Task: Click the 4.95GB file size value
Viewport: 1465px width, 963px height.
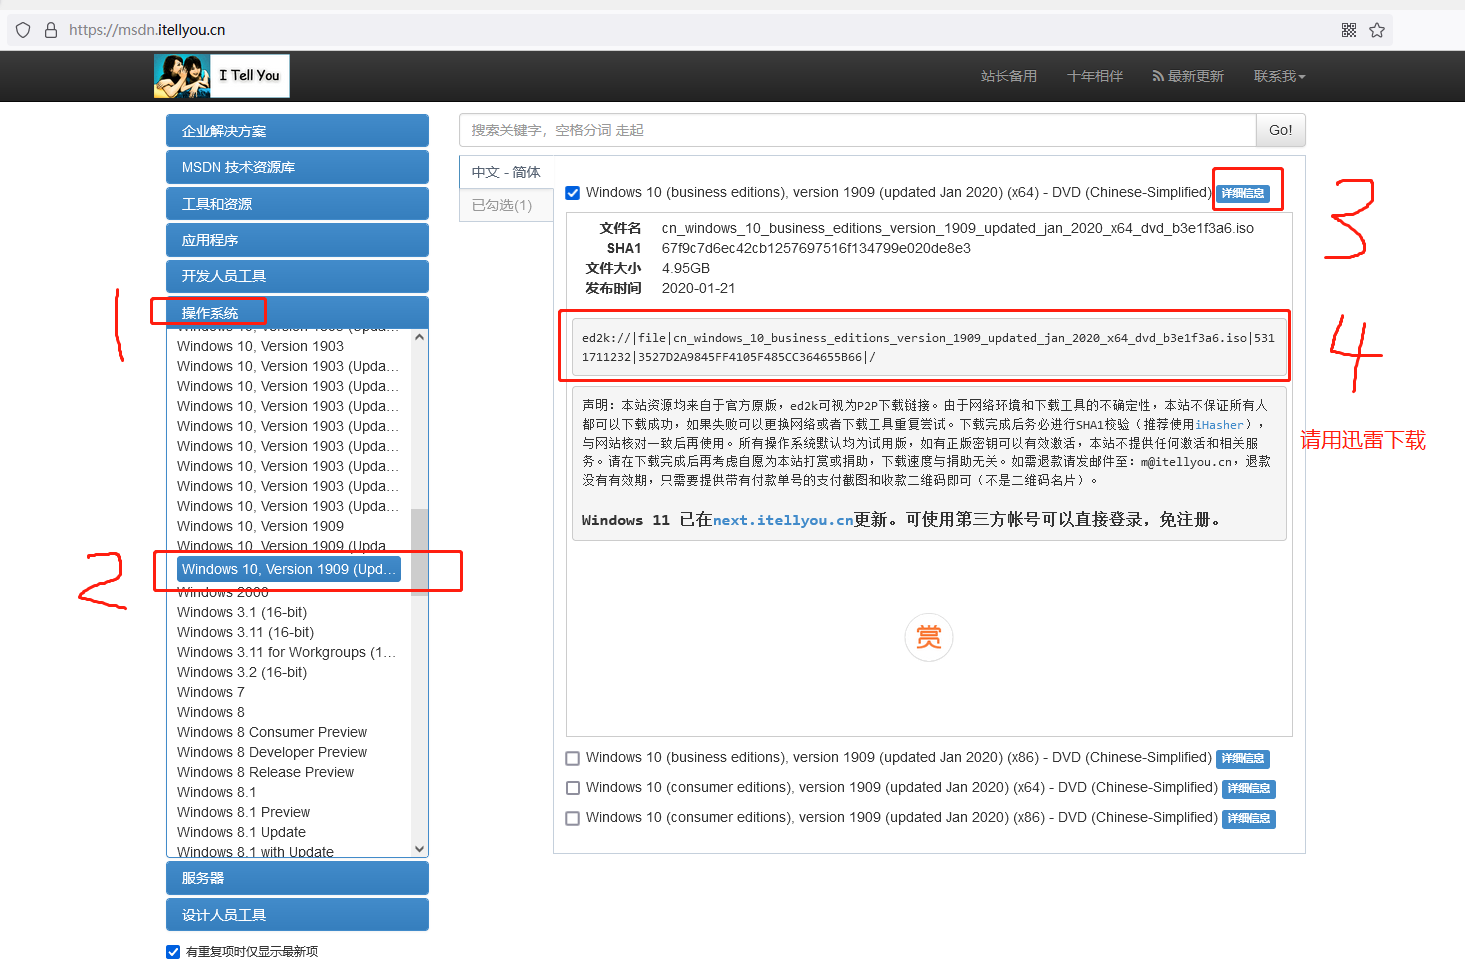Action: coord(686,268)
